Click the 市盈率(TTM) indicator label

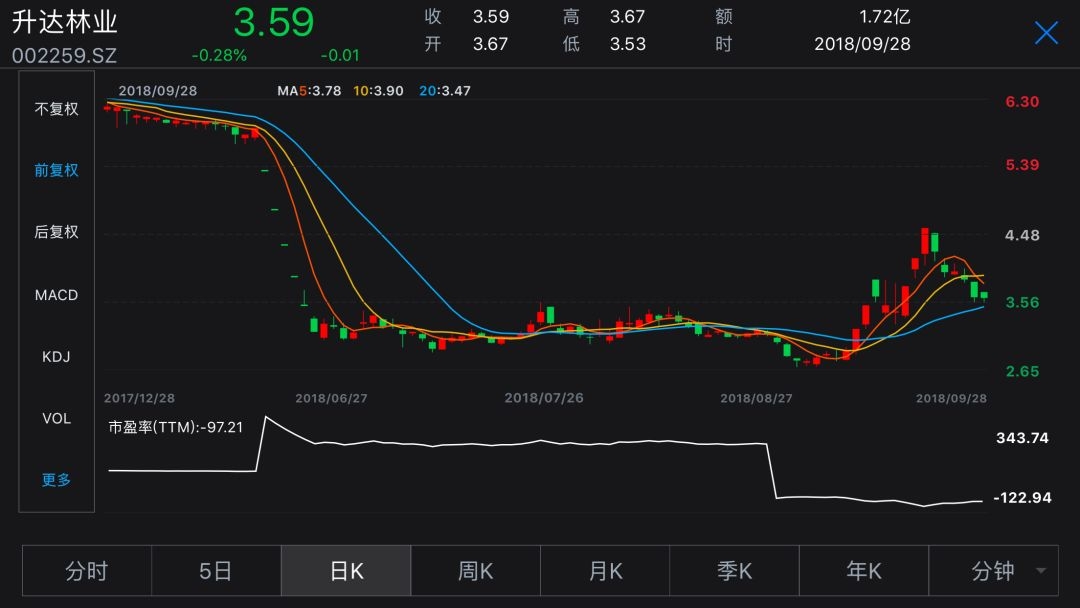tap(175, 427)
